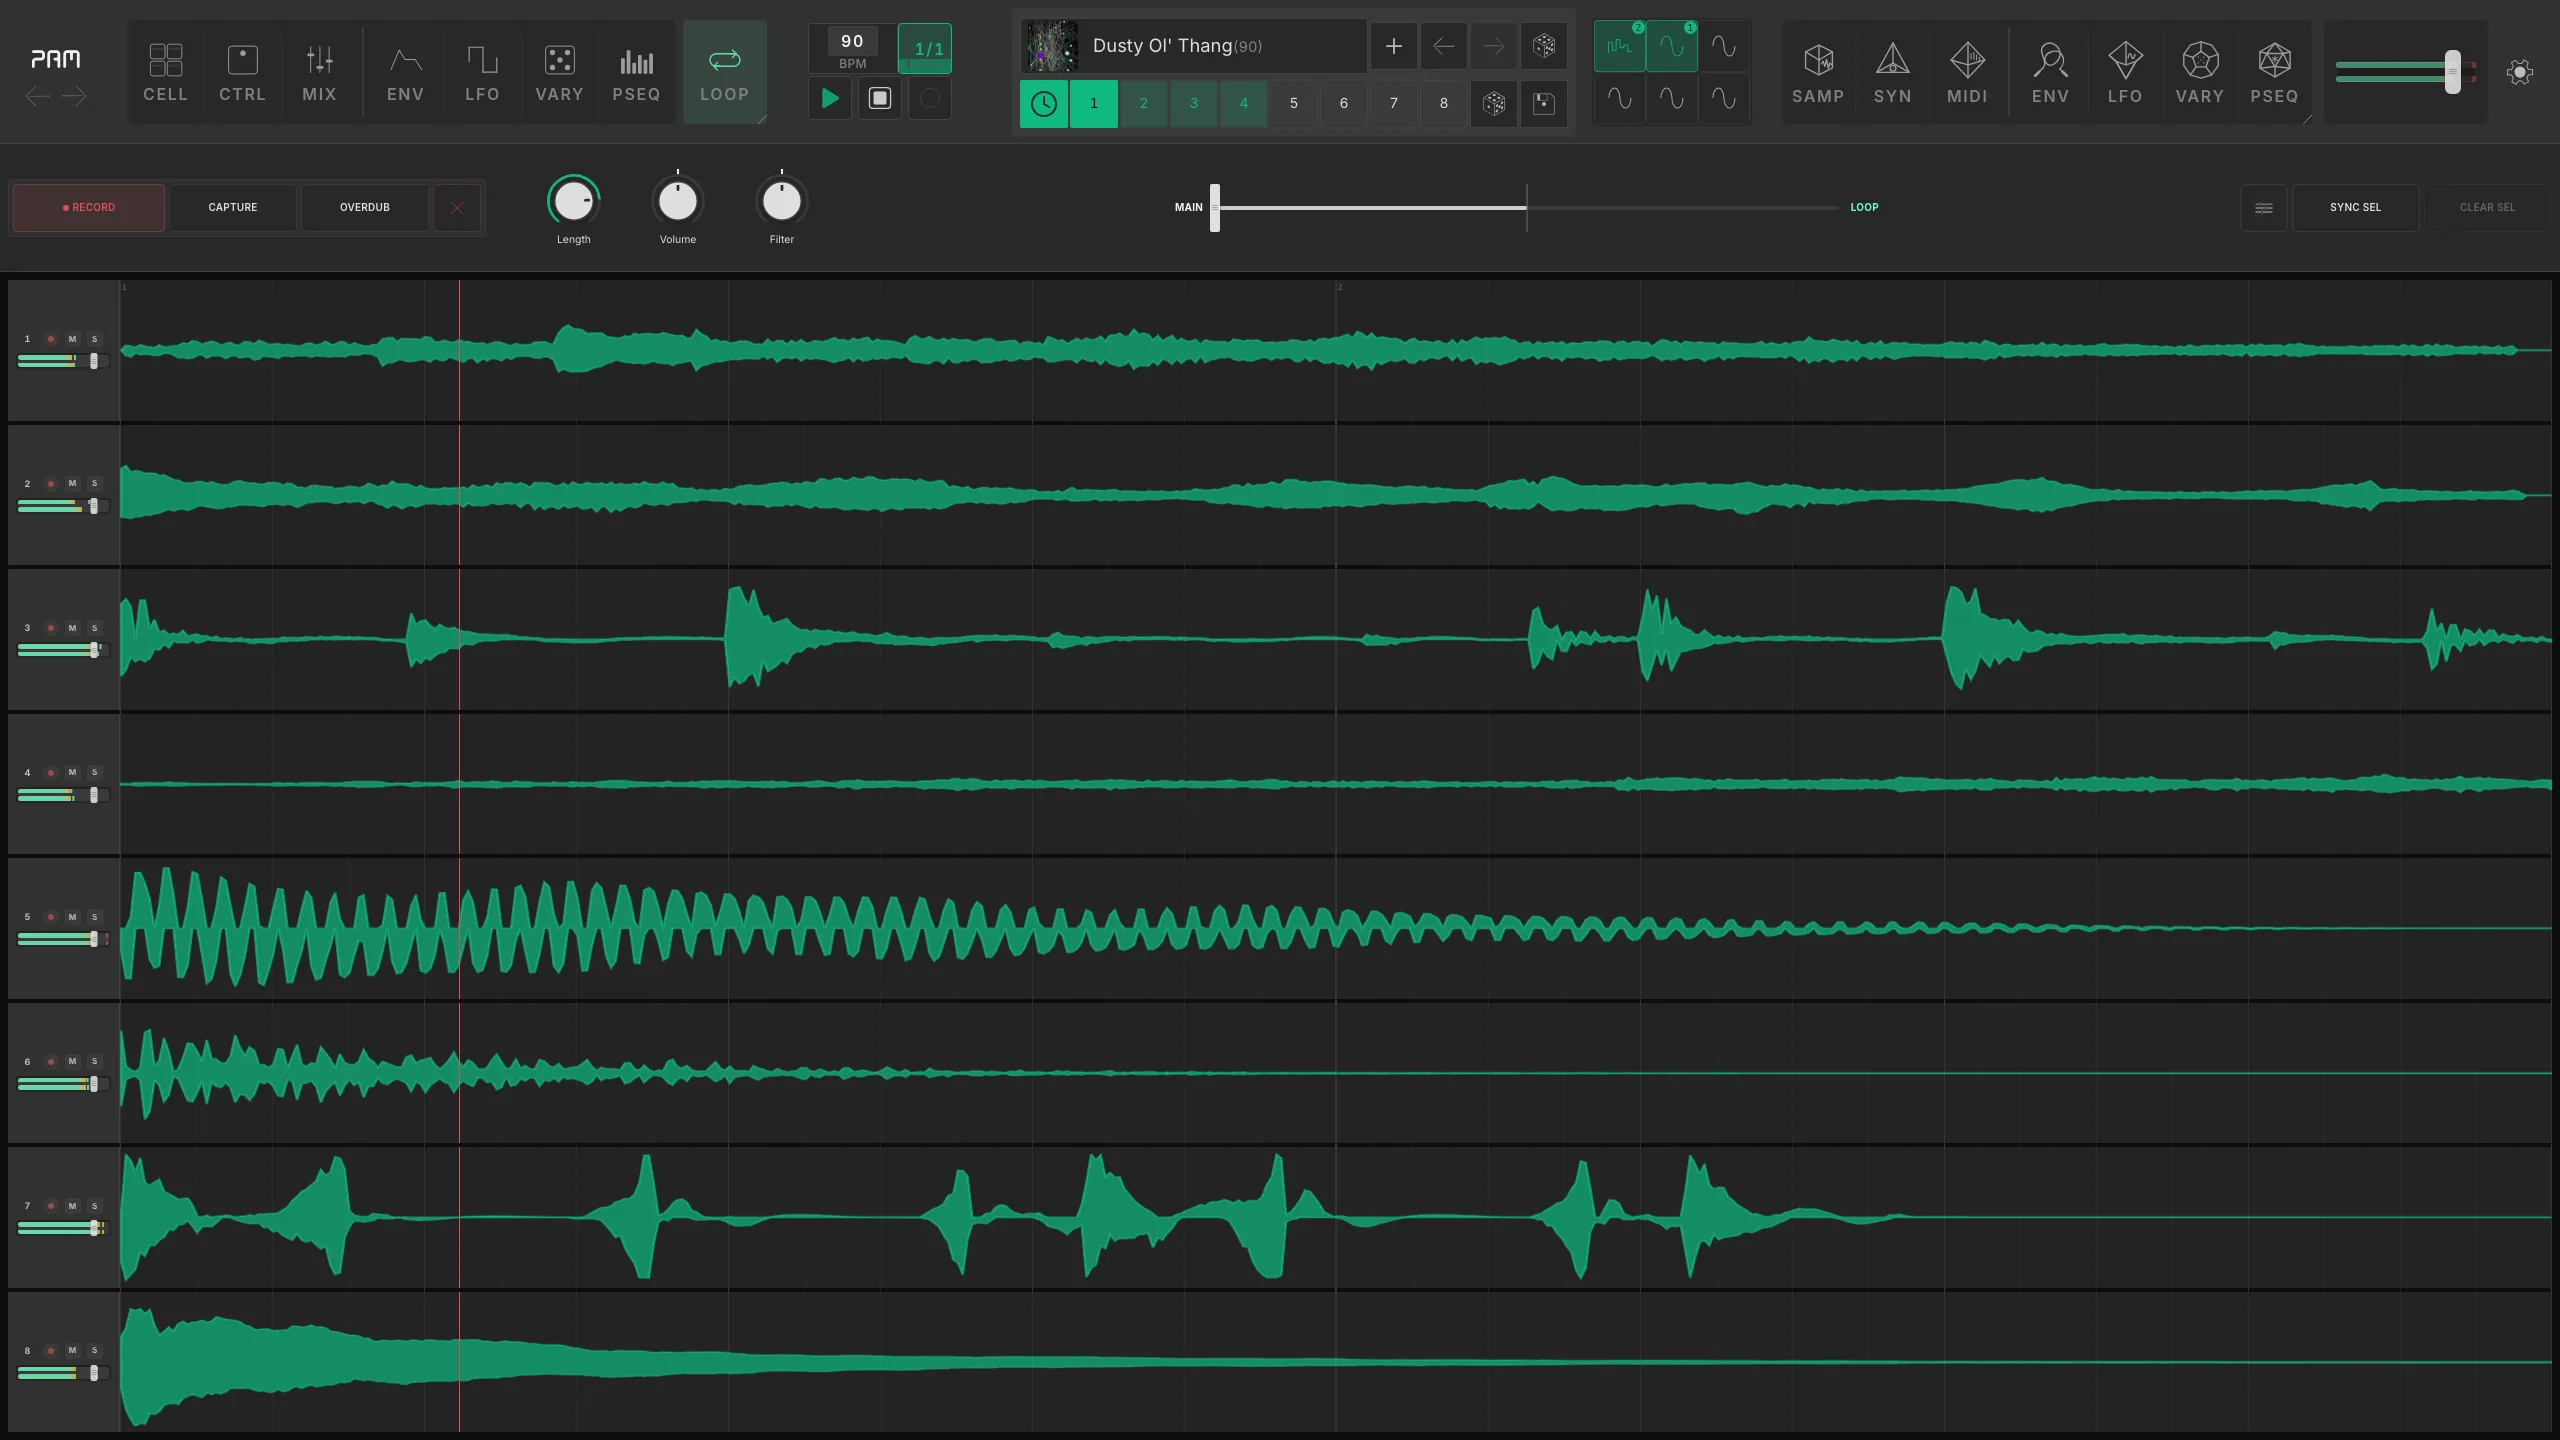Open the Dusty Ol' Thang preset name
The width and height of the screenshot is (2560, 1440).
[x=1177, y=46]
